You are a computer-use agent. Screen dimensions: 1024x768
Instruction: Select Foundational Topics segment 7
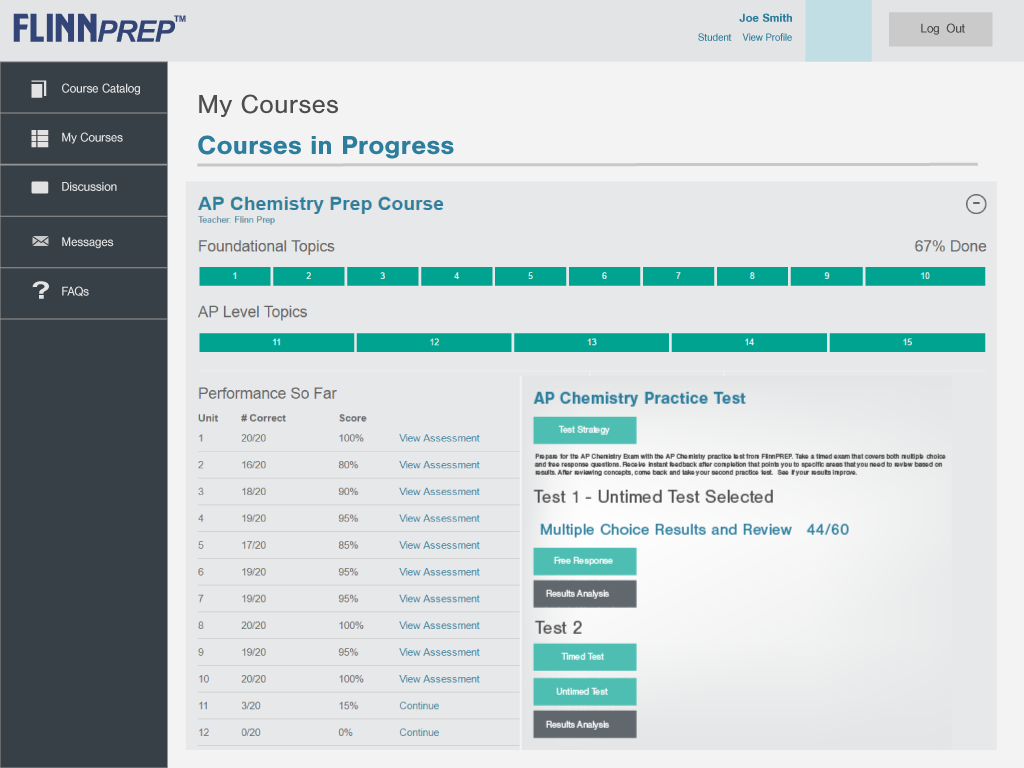tap(678, 276)
